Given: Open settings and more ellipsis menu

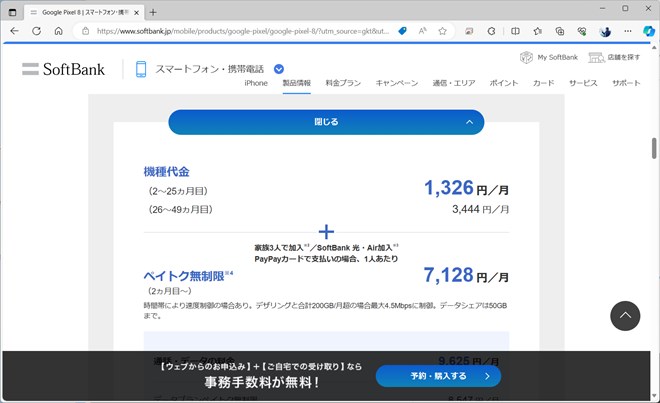Looking at the screenshot, I should [628, 31].
